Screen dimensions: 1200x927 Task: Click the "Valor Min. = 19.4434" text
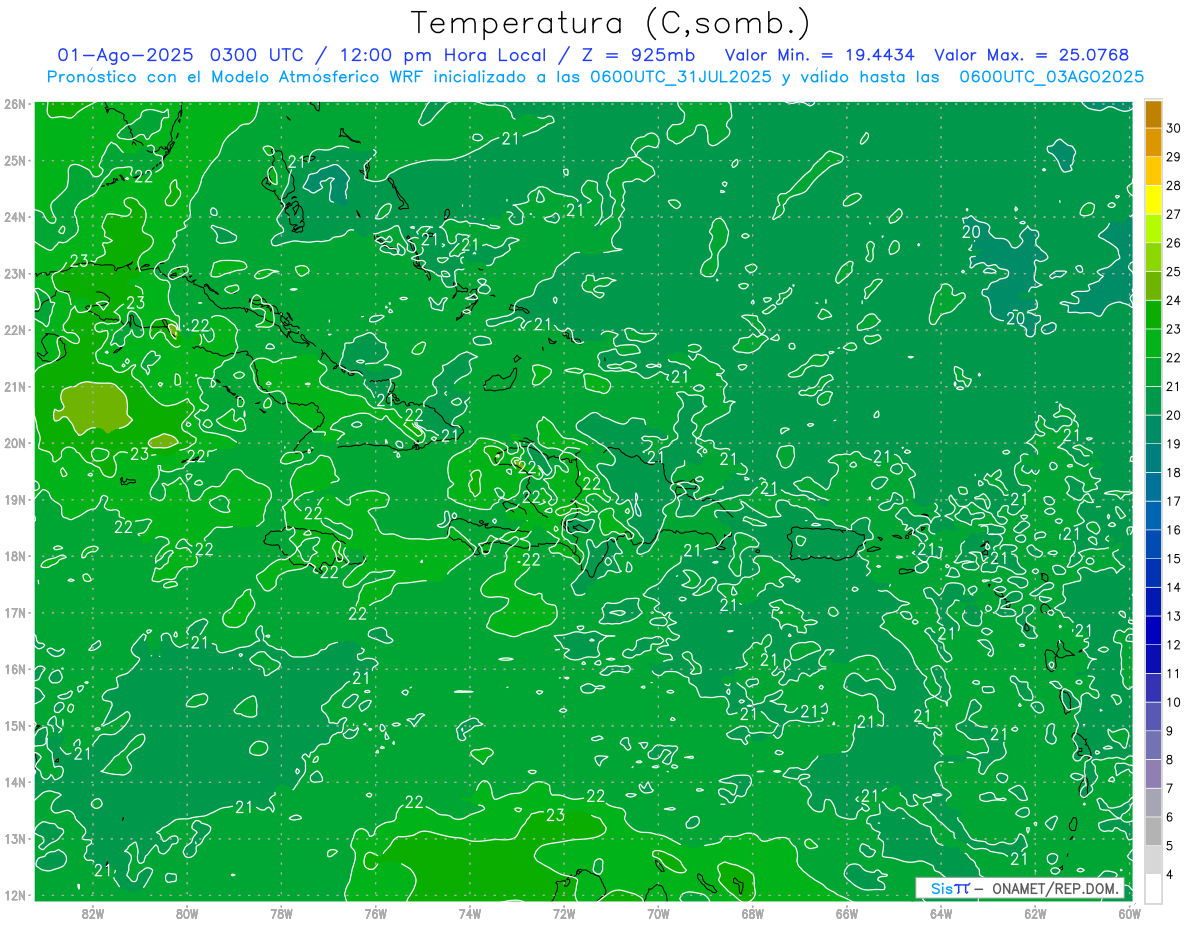tap(819, 55)
